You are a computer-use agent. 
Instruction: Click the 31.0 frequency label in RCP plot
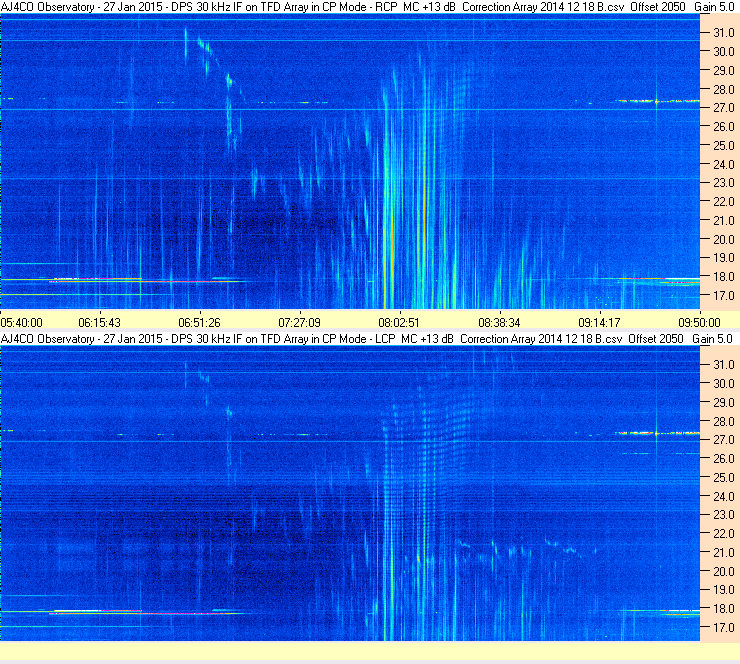(723, 33)
